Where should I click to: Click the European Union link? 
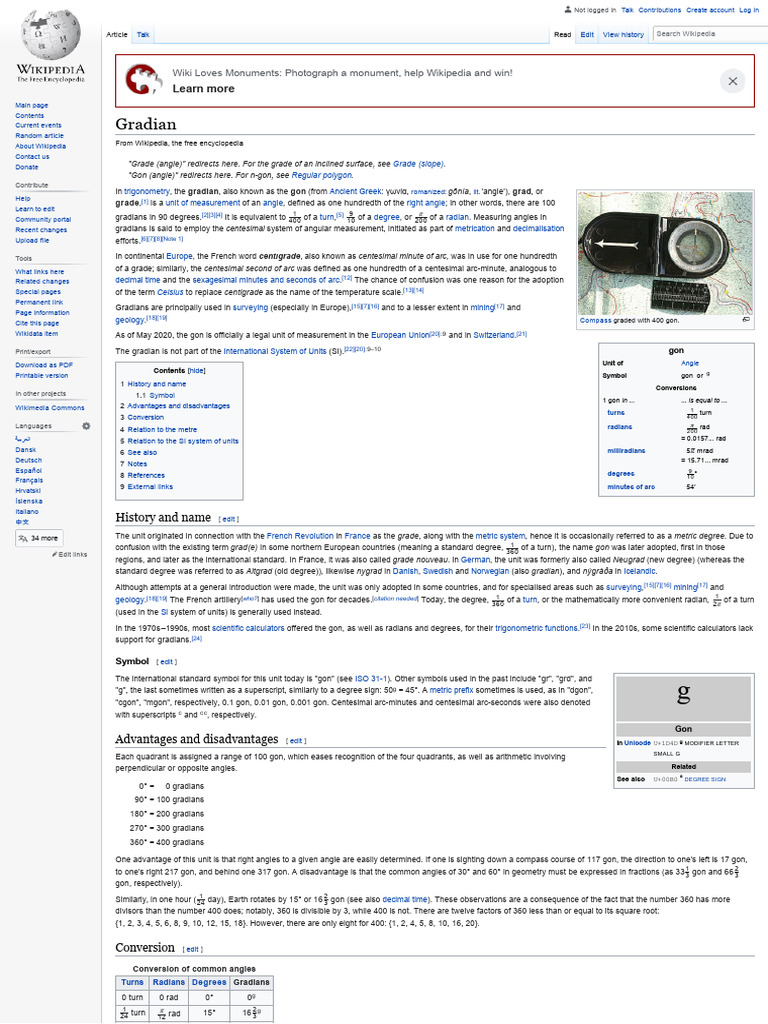(x=400, y=335)
